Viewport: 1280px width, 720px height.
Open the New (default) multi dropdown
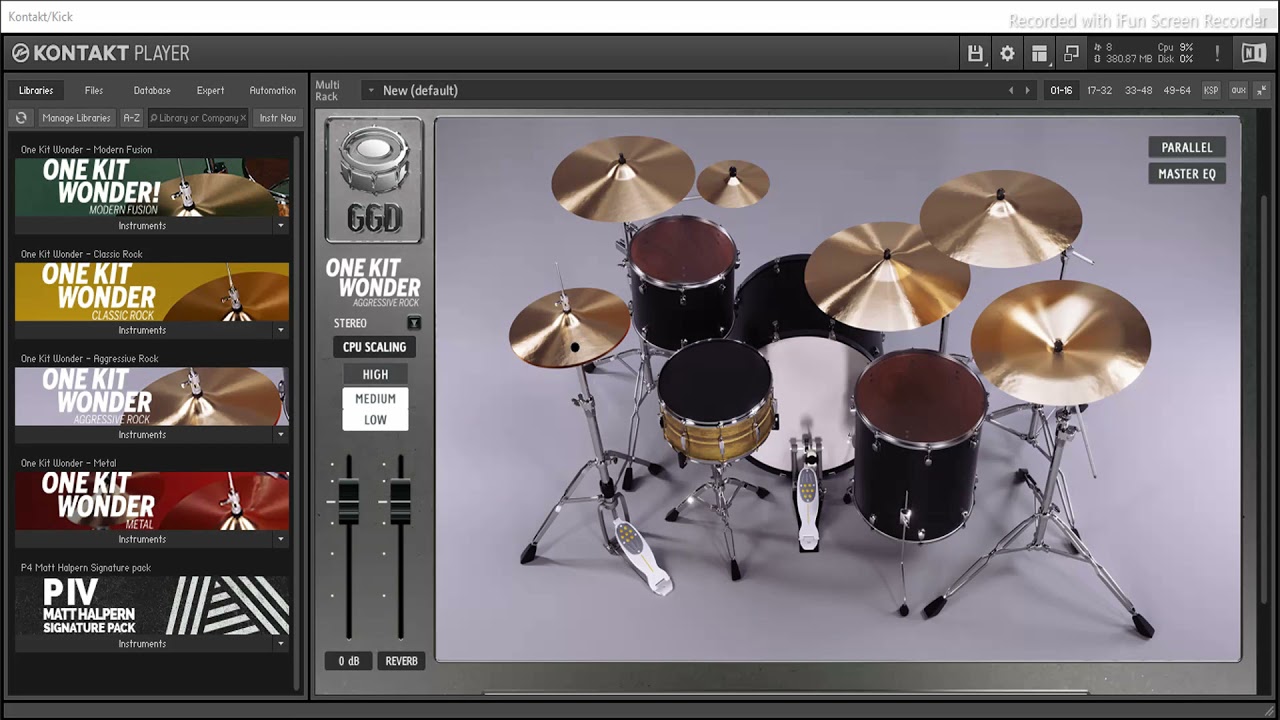[370, 90]
